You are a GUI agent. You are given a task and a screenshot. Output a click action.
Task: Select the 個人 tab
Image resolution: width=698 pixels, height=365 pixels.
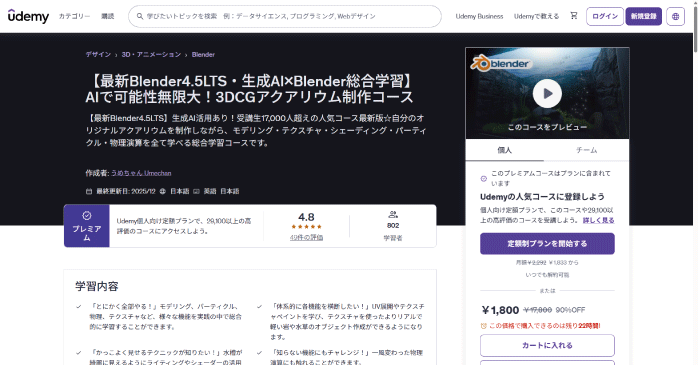504,150
